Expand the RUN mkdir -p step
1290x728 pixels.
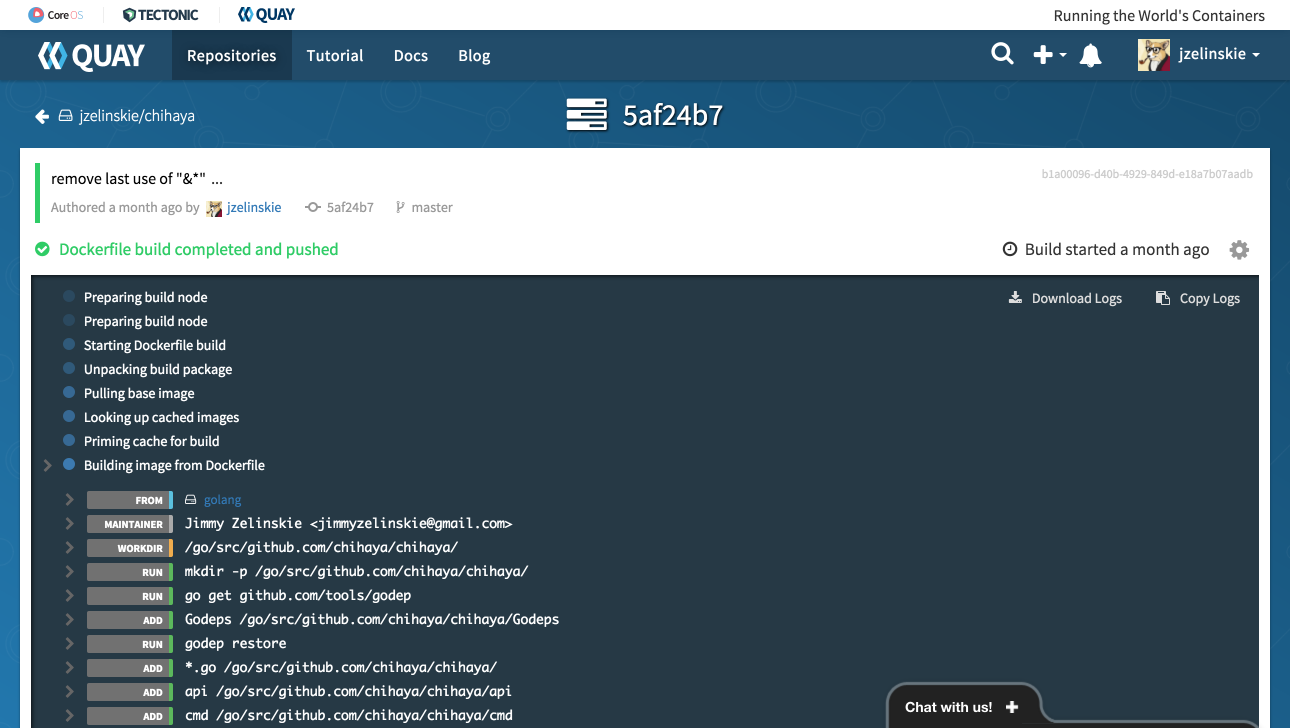tap(69, 571)
